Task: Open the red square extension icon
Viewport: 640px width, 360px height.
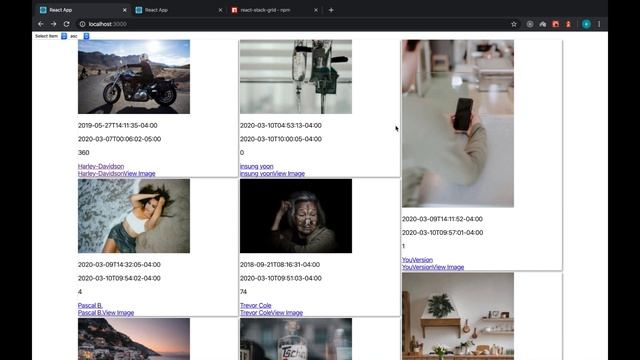Action: pyautogui.click(x=556, y=24)
